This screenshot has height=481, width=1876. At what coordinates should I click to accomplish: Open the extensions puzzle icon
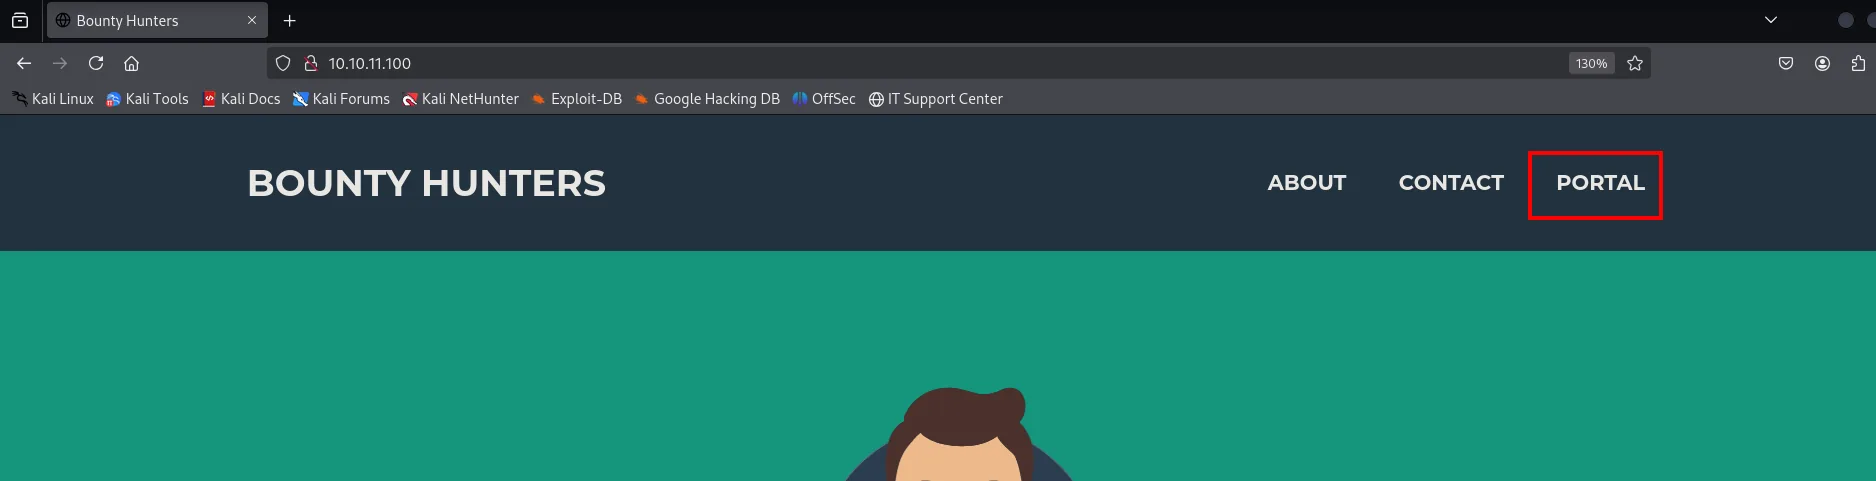pos(1858,63)
